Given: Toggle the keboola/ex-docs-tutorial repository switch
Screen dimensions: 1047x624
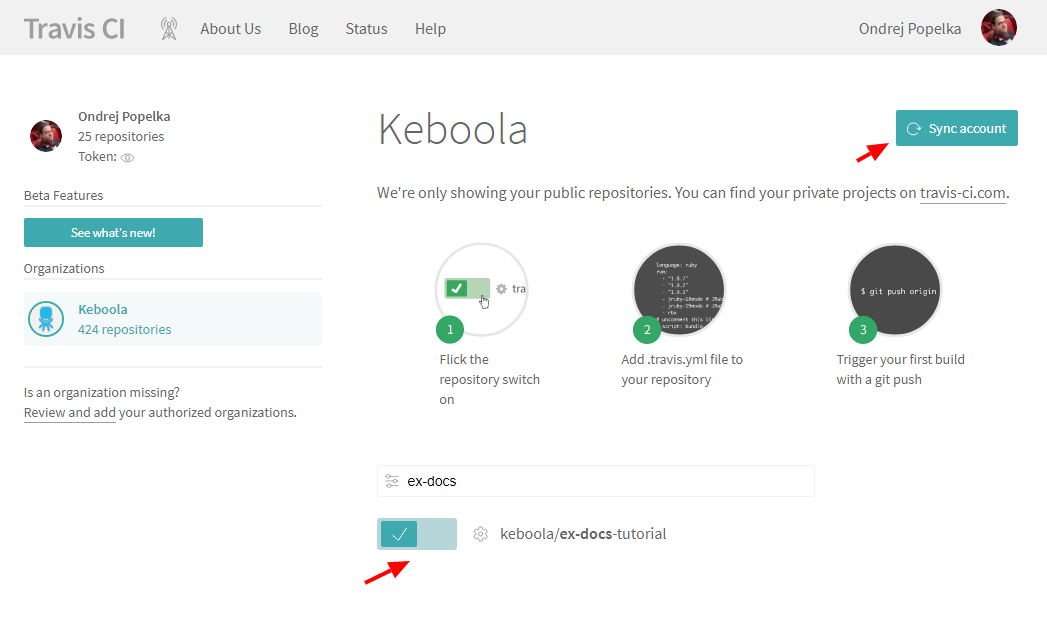Looking at the screenshot, I should coord(417,534).
